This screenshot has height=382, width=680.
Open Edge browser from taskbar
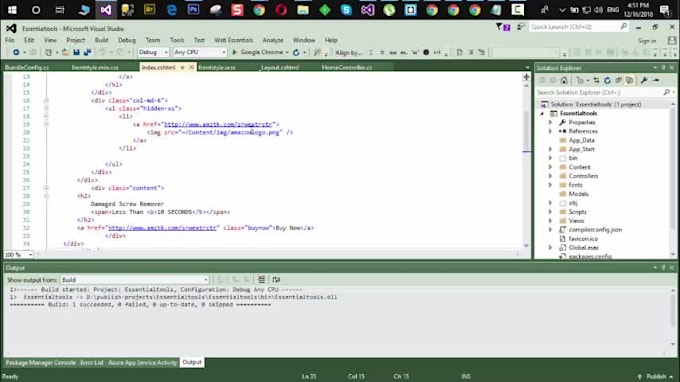pos(172,10)
